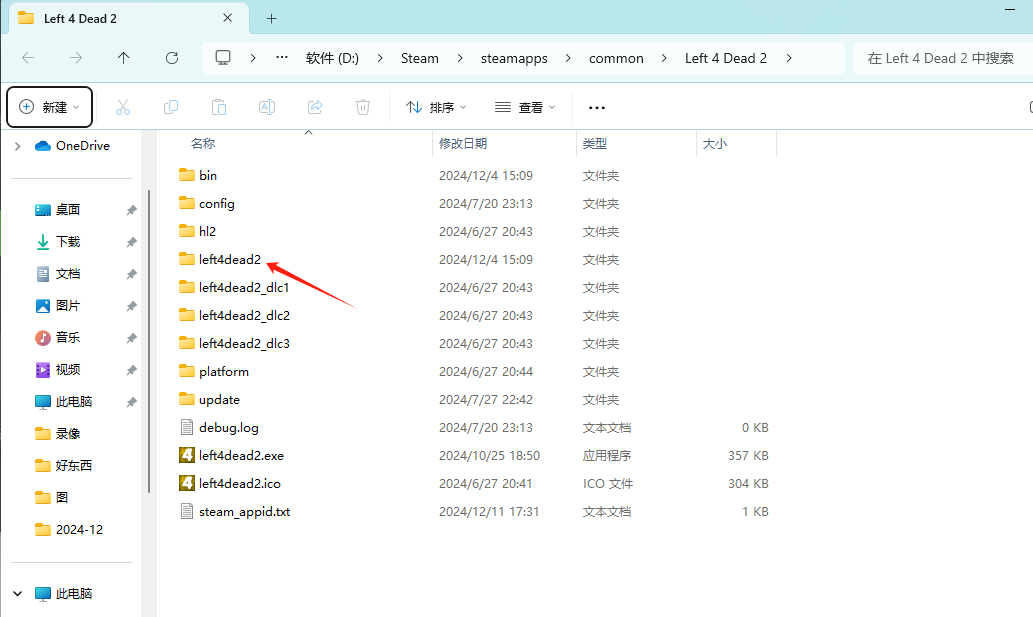Sort by 修改日期 (Date modified) column
The width and height of the screenshot is (1033, 617).
[463, 144]
